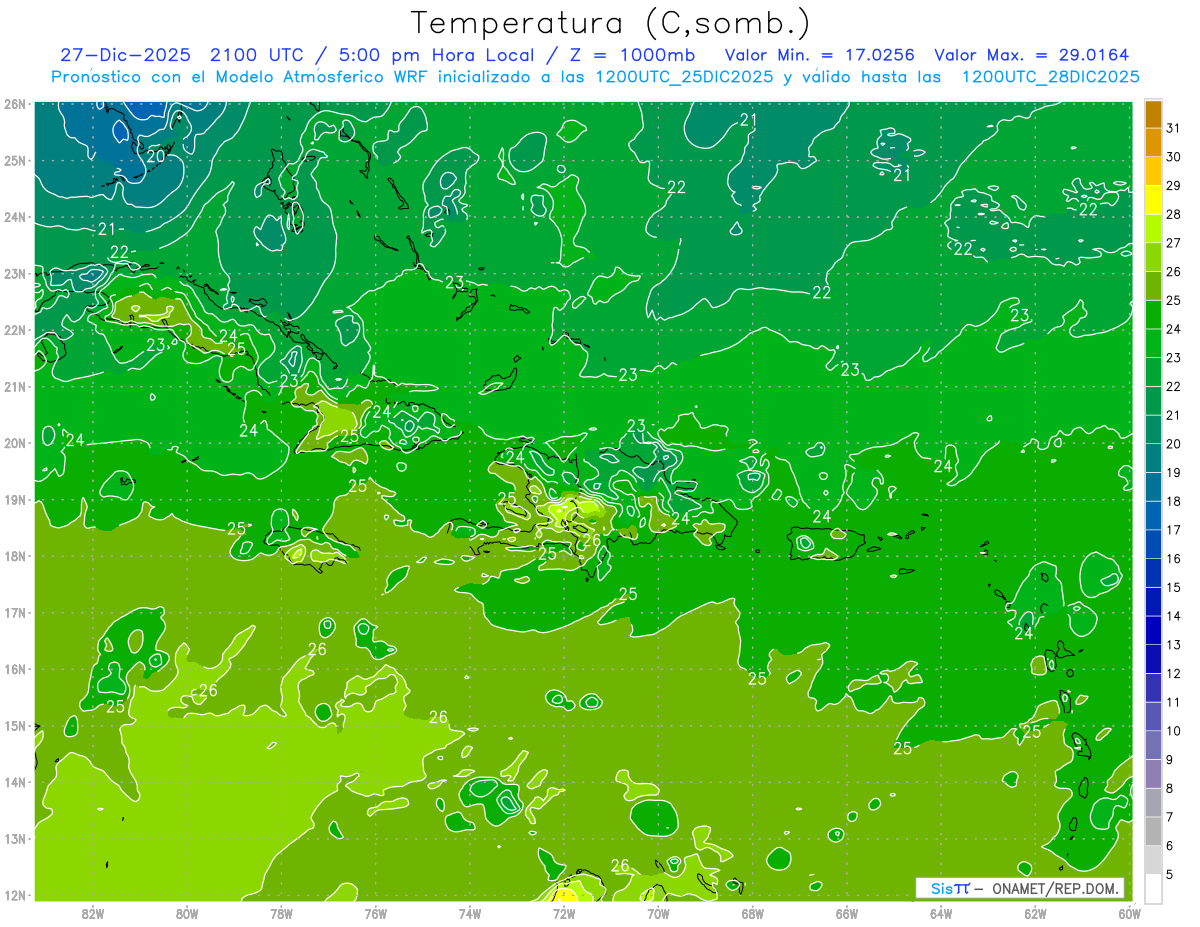Viewport: 1200px width, 927px height.
Task: Click the valid-until time '1200UTC_28DIC2025'
Action: [1050, 77]
